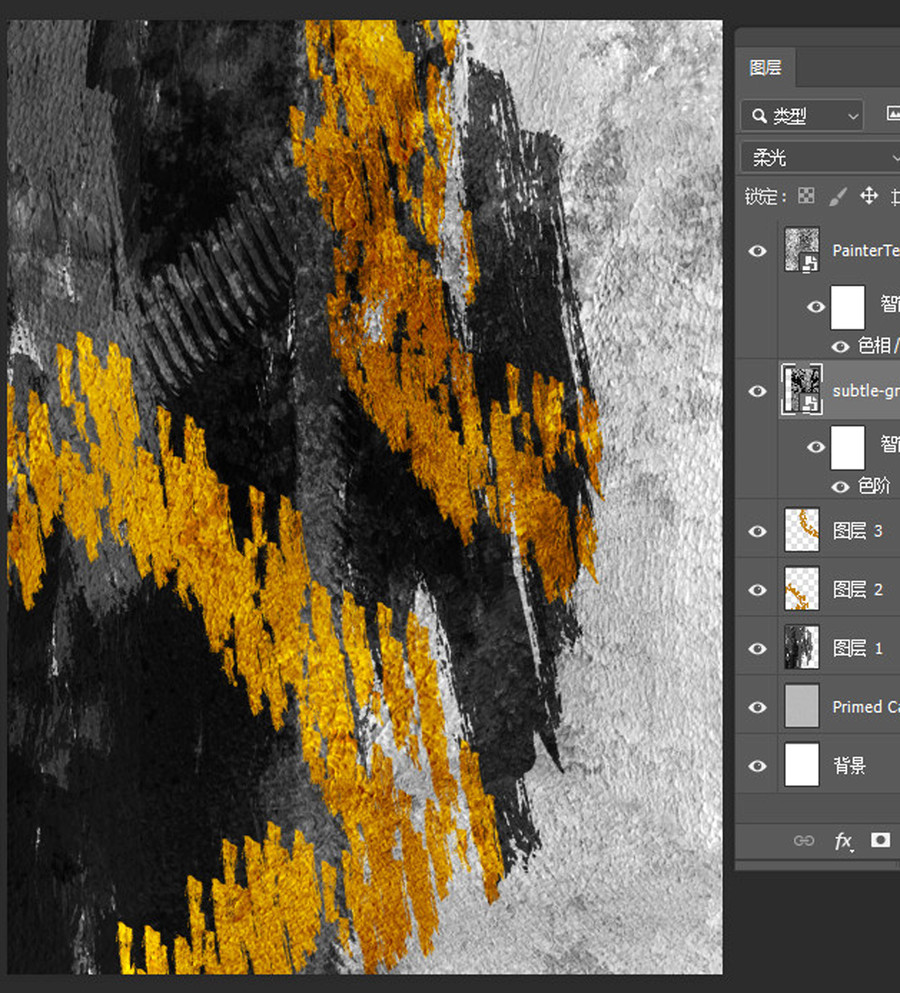Select the 图层 1 thumbnail

802,647
